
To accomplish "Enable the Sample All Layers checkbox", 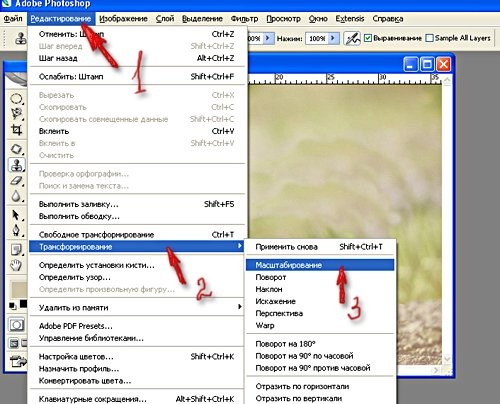I will click(x=430, y=38).
